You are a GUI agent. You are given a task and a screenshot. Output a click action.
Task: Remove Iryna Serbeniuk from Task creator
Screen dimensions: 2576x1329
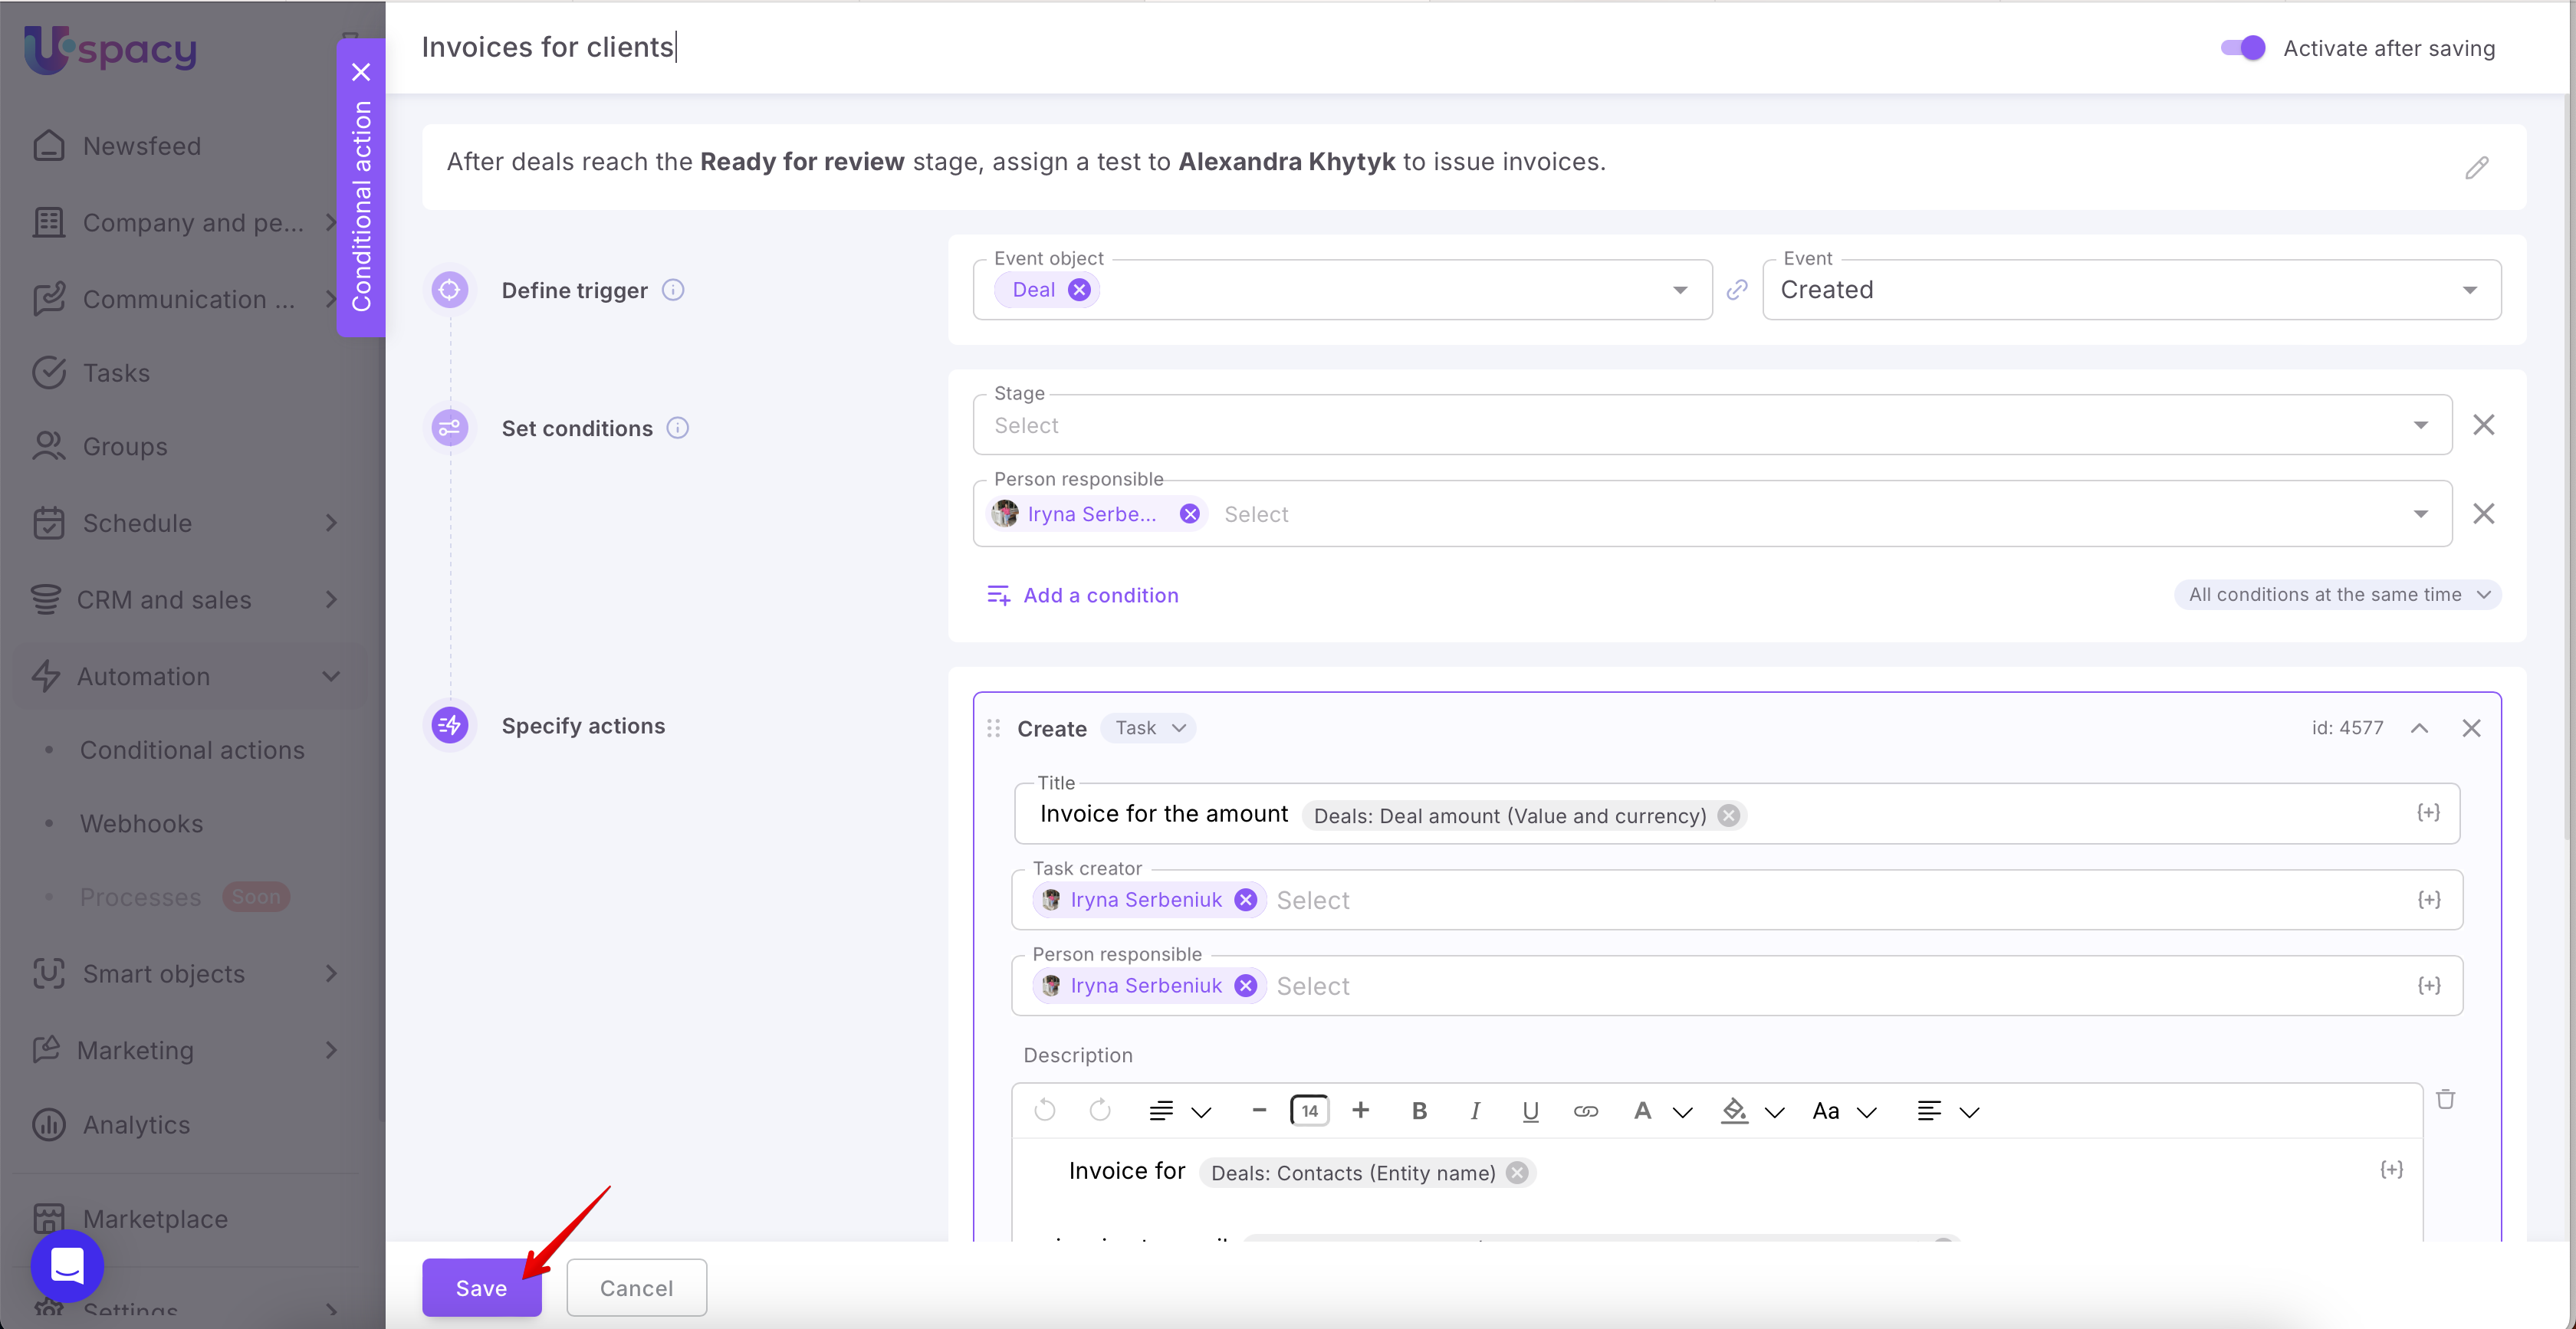pyautogui.click(x=1245, y=900)
